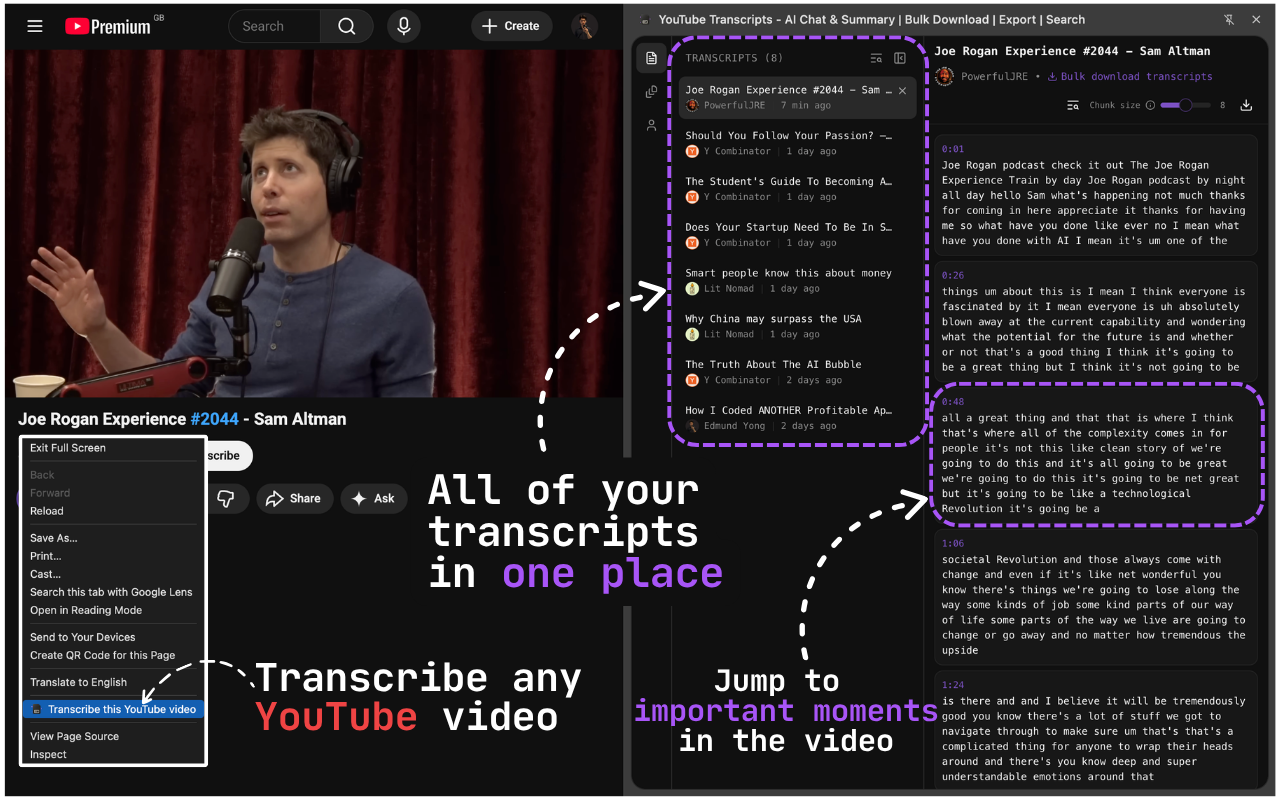
Task: Open 'Does Your Startup Need To Be In' transcript
Action: coord(798,235)
